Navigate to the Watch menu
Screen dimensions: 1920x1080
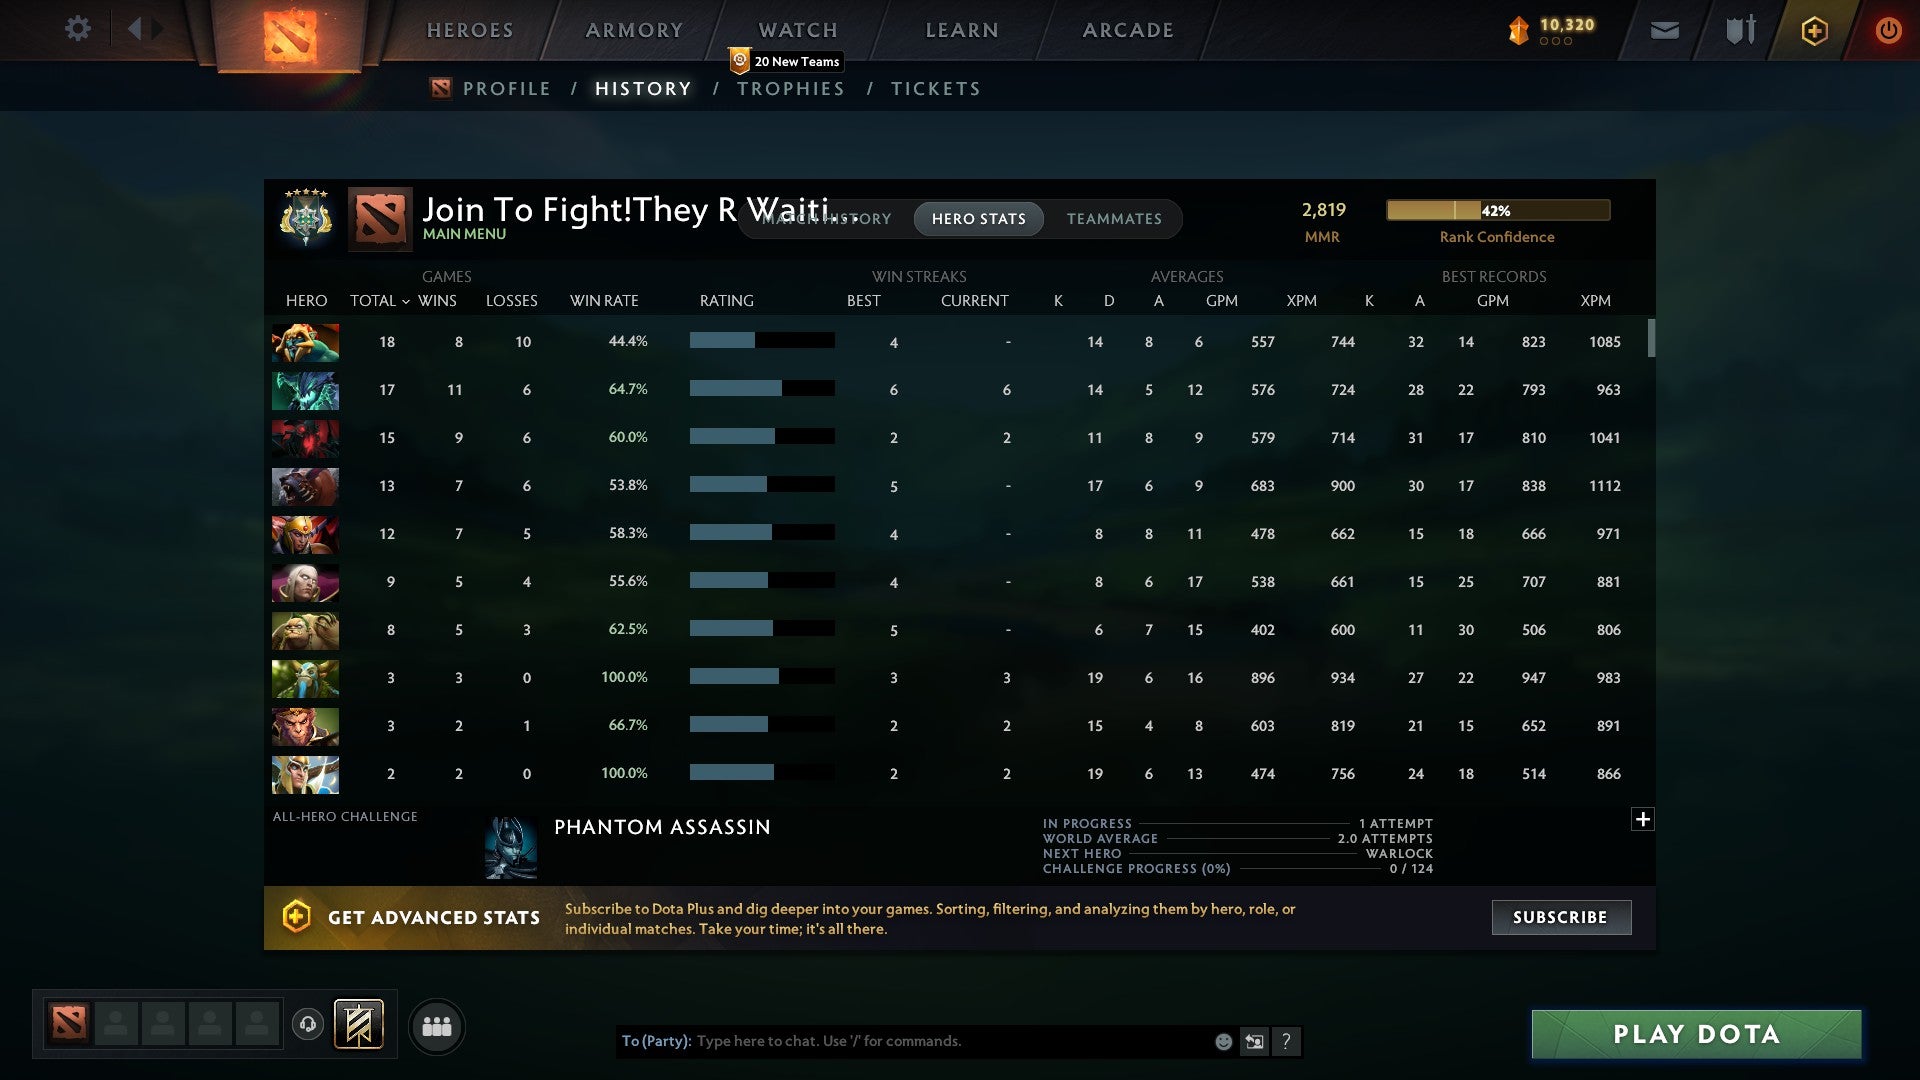(797, 30)
